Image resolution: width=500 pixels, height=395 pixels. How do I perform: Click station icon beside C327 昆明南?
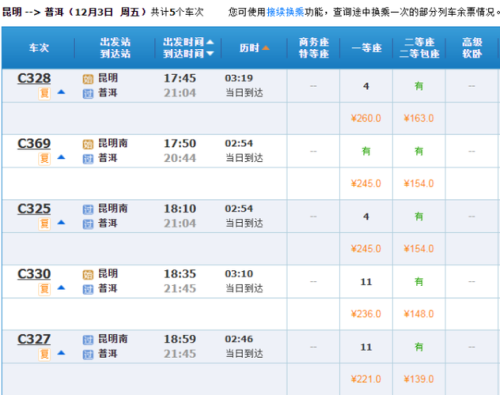(88, 340)
